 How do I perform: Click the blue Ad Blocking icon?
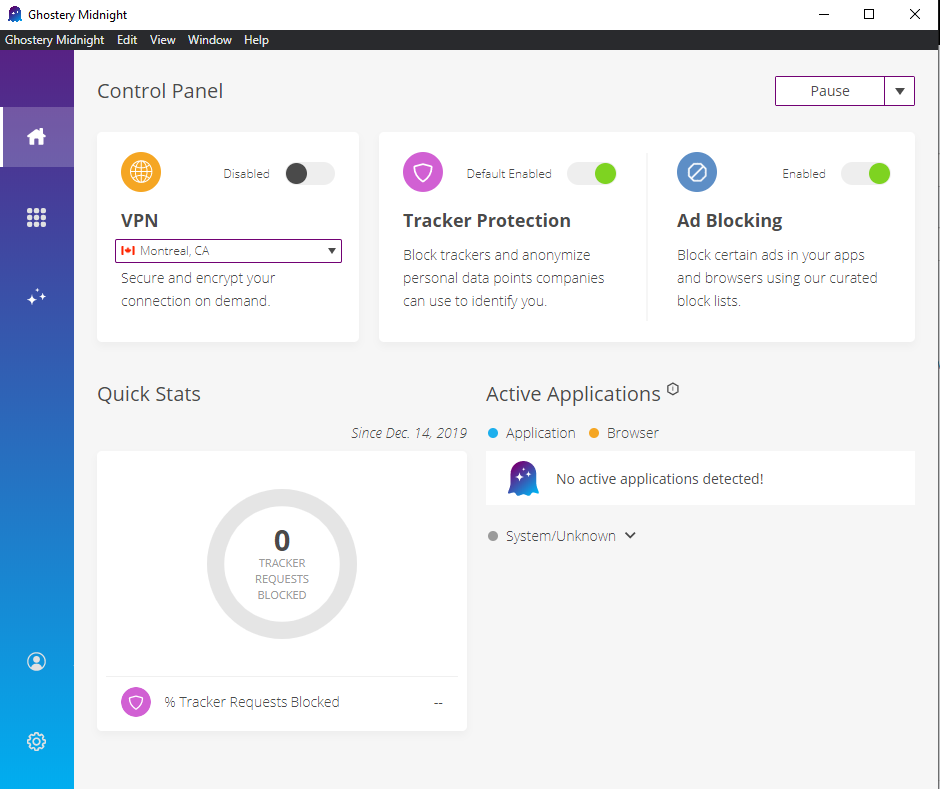pyautogui.click(x=697, y=172)
